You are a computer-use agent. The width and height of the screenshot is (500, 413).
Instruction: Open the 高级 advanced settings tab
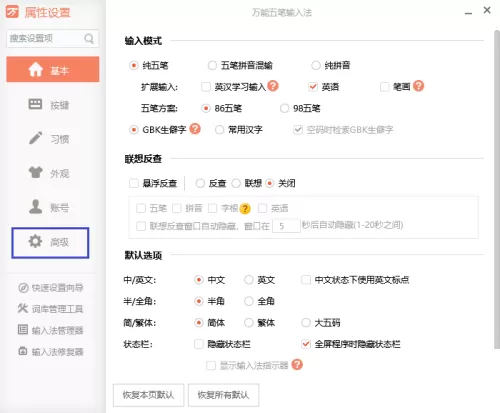[50, 243]
